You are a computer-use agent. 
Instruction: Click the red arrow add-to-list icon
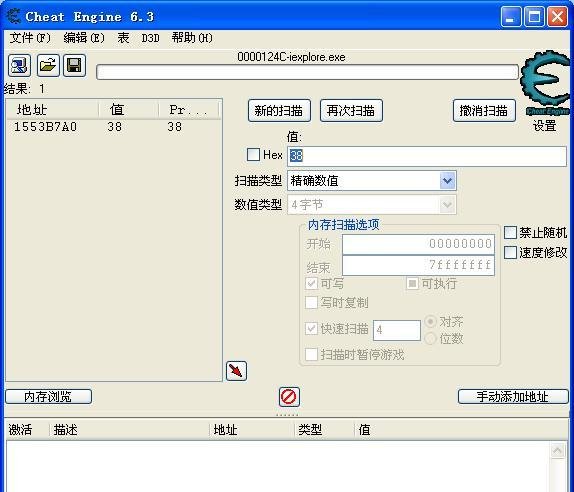pos(236,371)
